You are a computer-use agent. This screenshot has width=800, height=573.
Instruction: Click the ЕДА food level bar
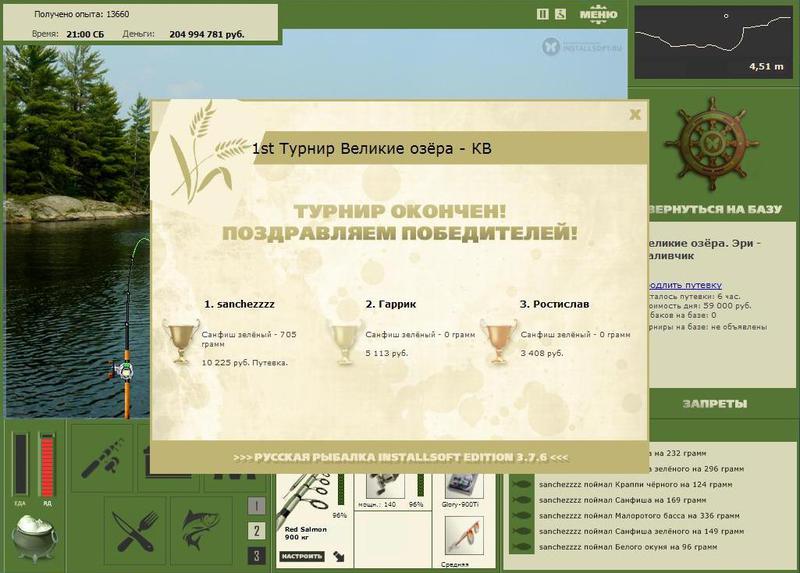coord(21,464)
